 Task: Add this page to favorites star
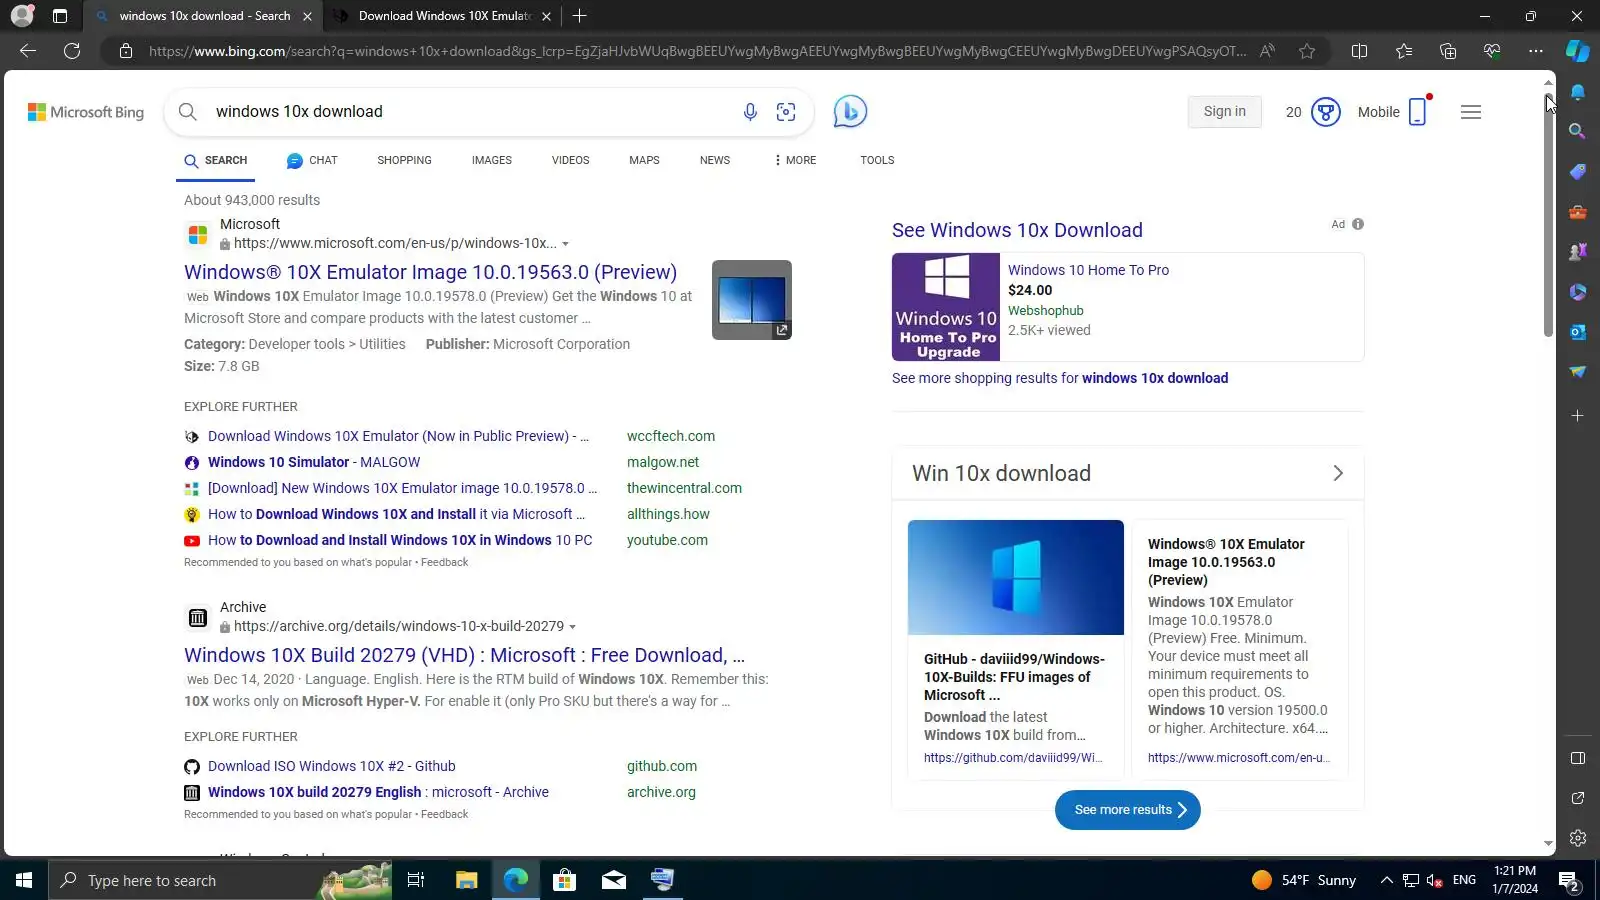click(x=1307, y=51)
